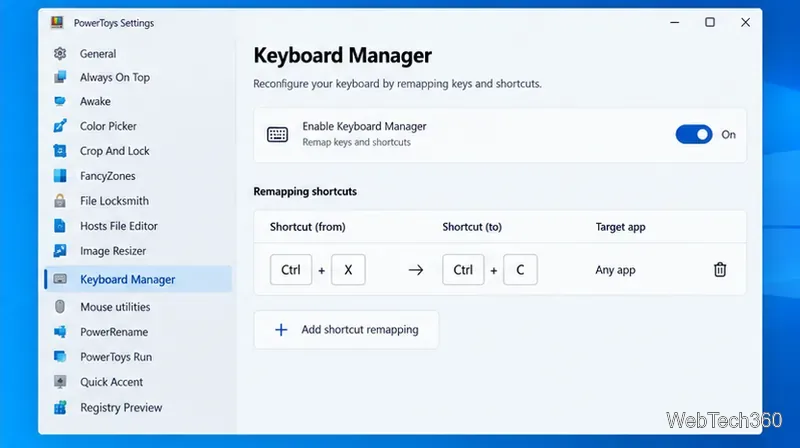Click the Mouse utilities icon
The image size is (800, 448).
[60, 307]
